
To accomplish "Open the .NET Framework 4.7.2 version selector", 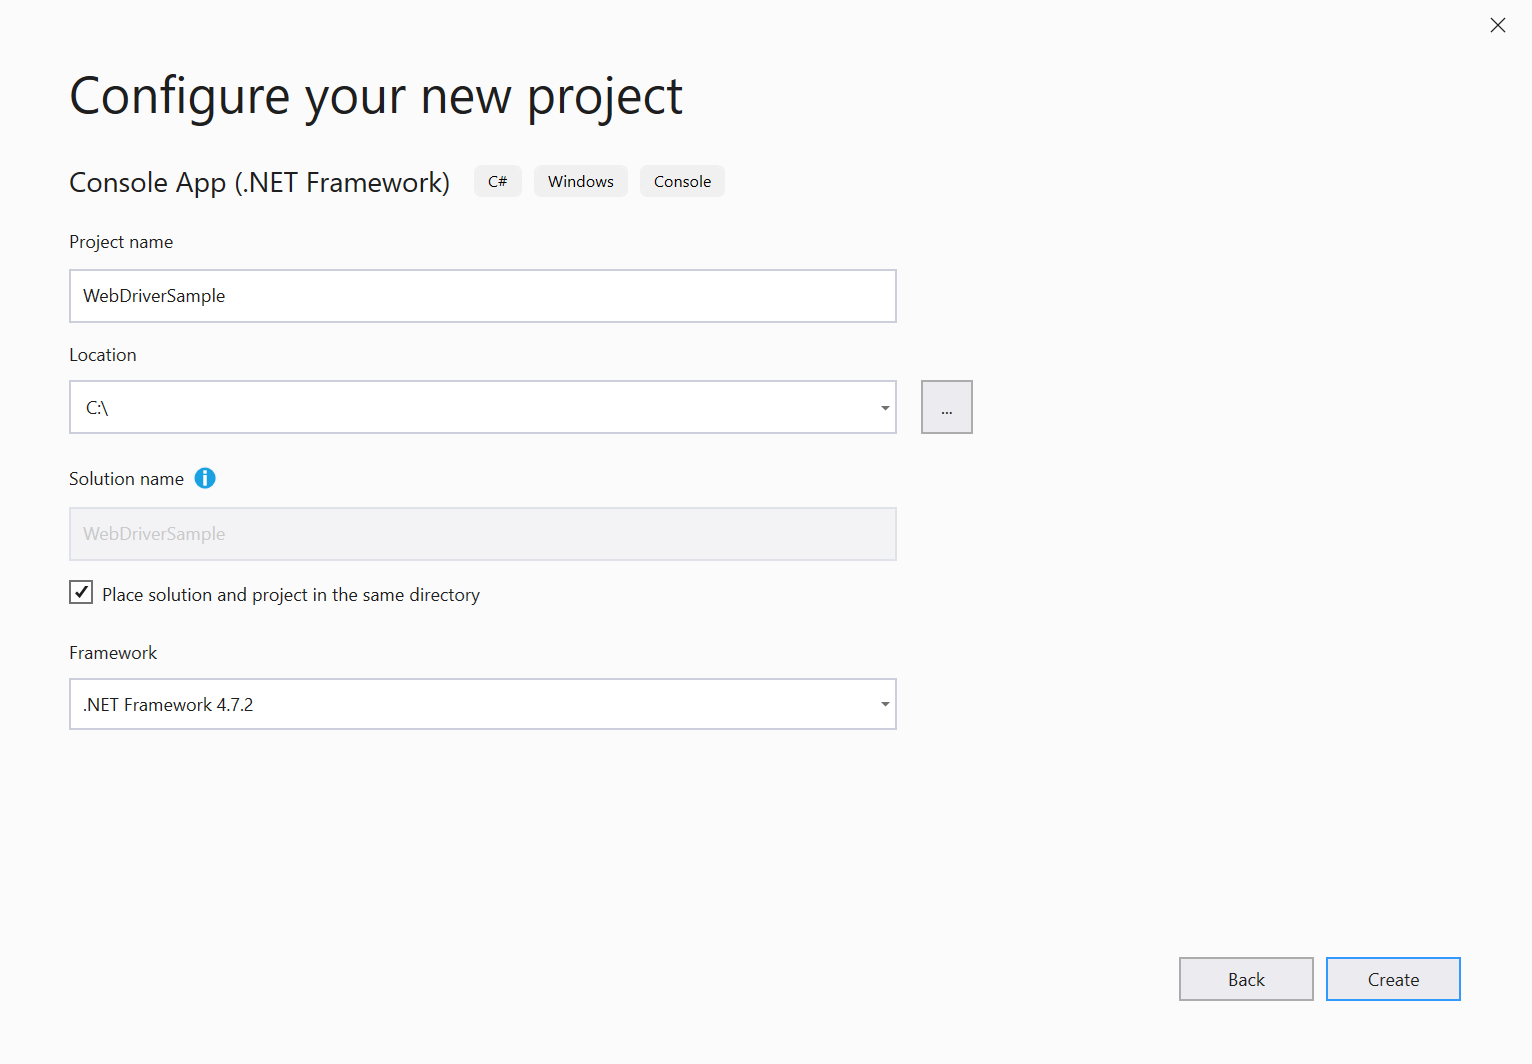I will click(x=884, y=704).
